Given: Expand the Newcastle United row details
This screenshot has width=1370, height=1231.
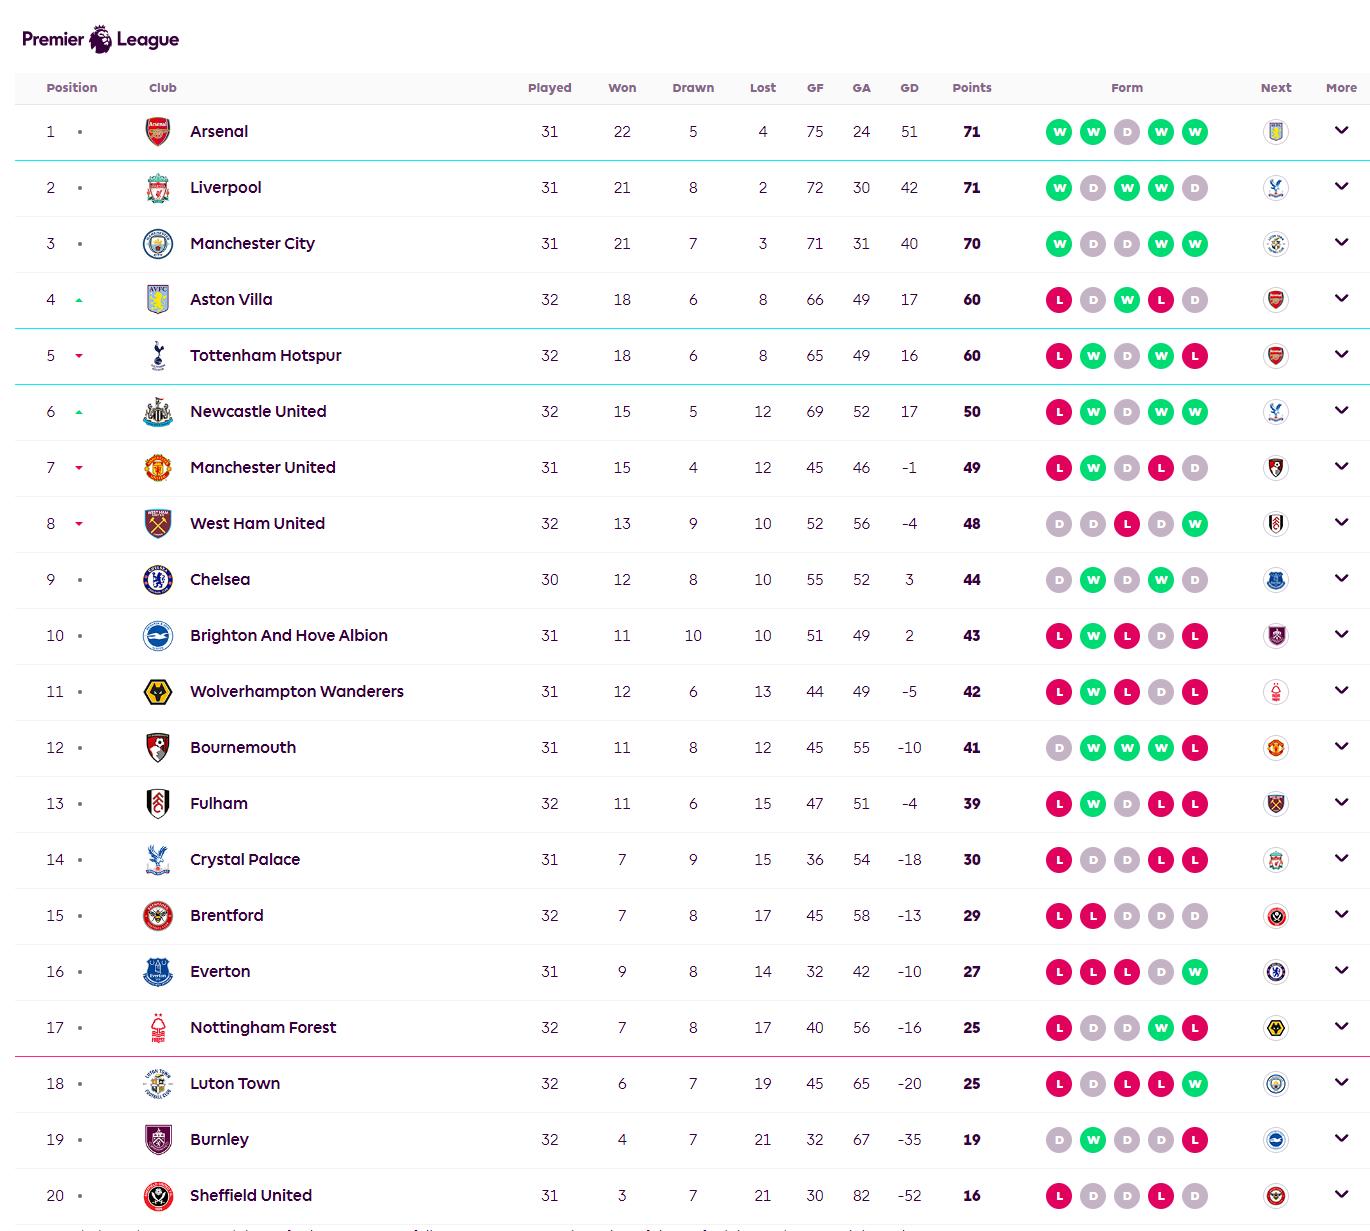Looking at the screenshot, I should [1342, 411].
